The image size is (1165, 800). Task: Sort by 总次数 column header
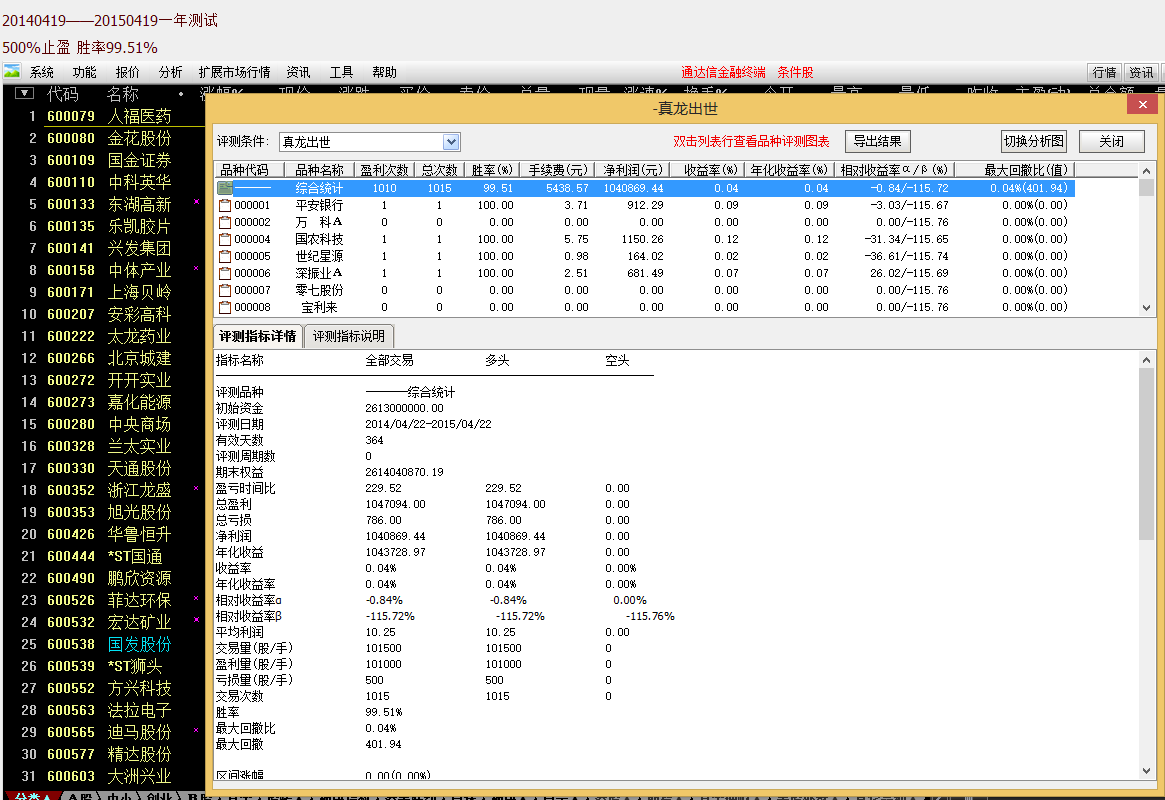click(x=439, y=170)
